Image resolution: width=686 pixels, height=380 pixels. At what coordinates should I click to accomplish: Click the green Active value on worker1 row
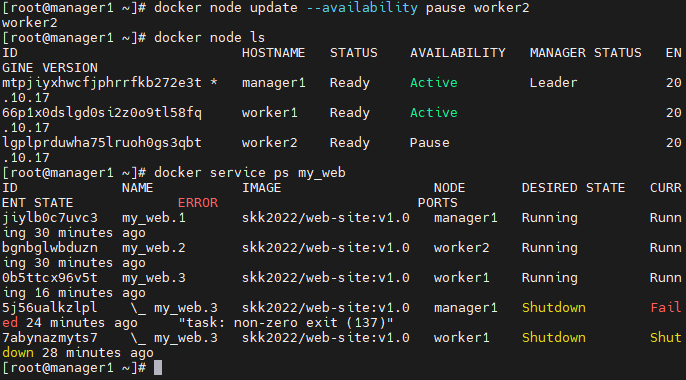click(x=434, y=113)
